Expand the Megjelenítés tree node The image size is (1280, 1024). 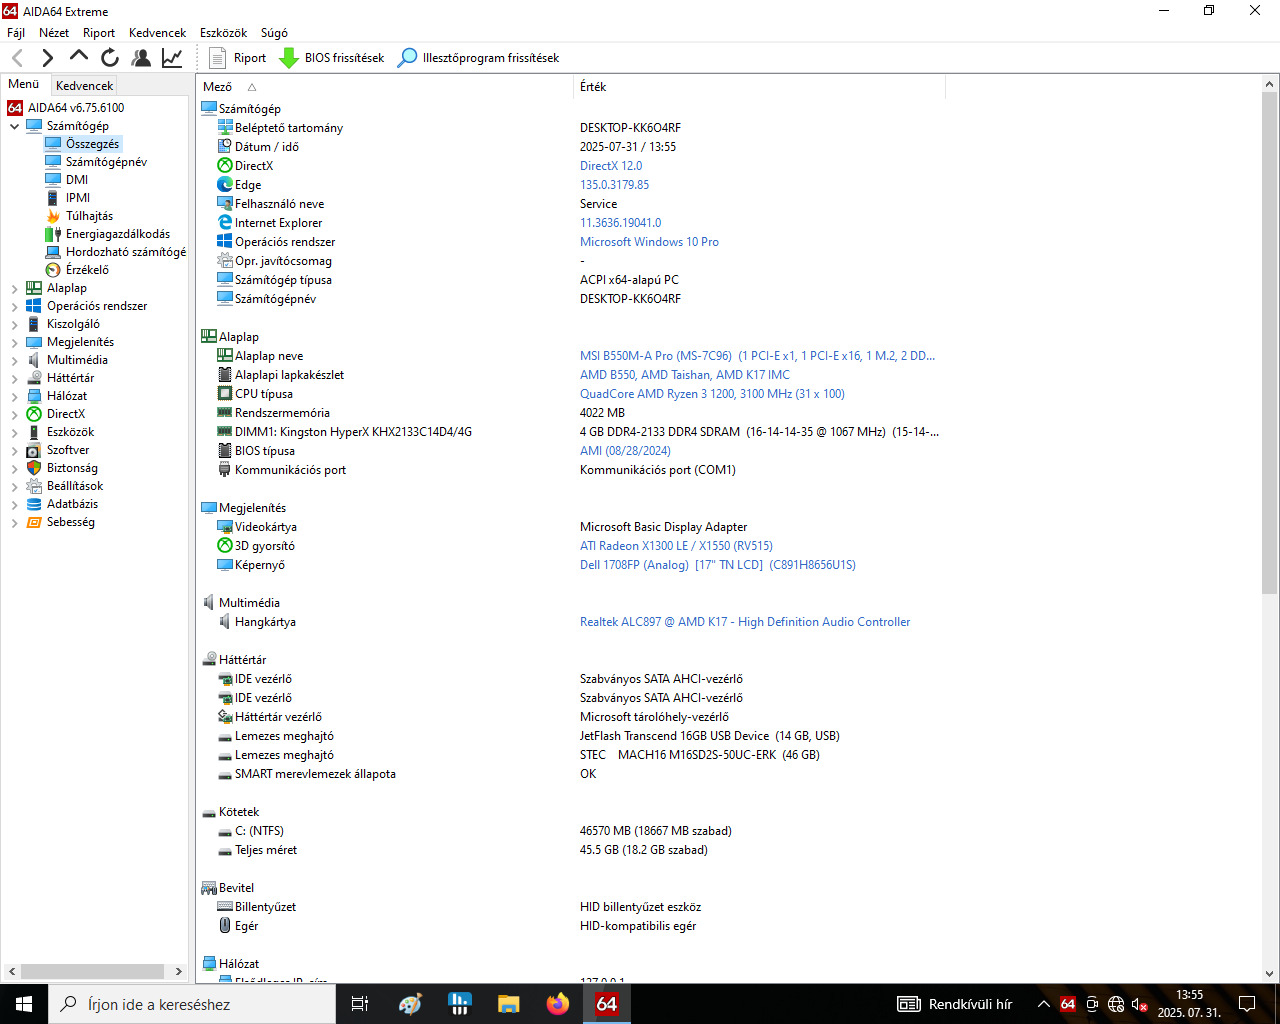tap(14, 342)
